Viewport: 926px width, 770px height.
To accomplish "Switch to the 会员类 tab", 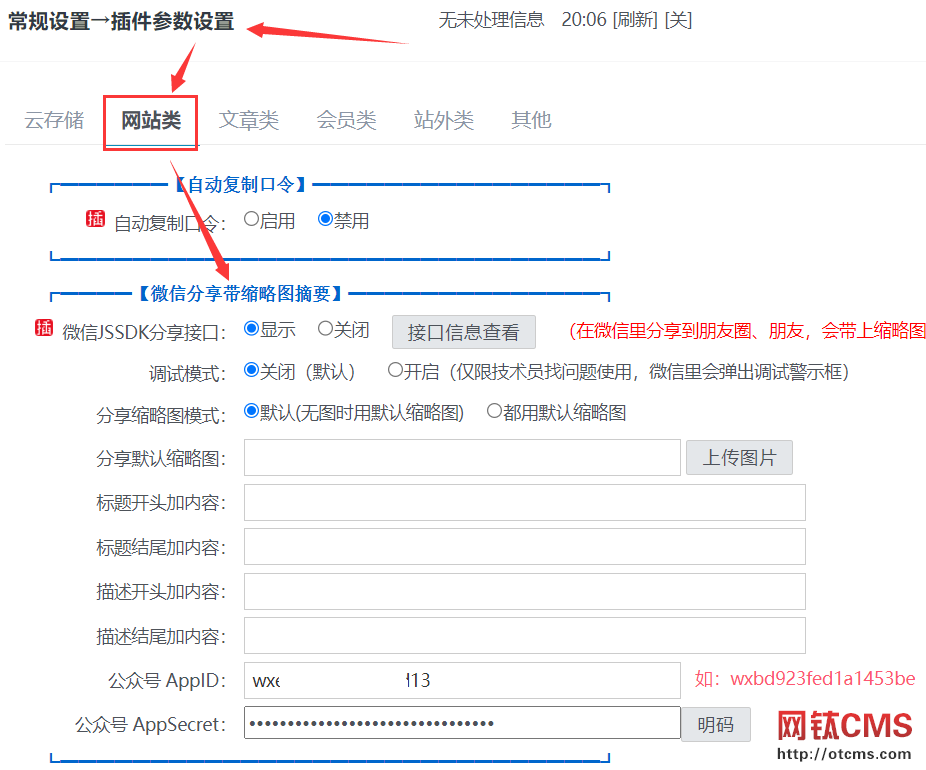I will 345,119.
